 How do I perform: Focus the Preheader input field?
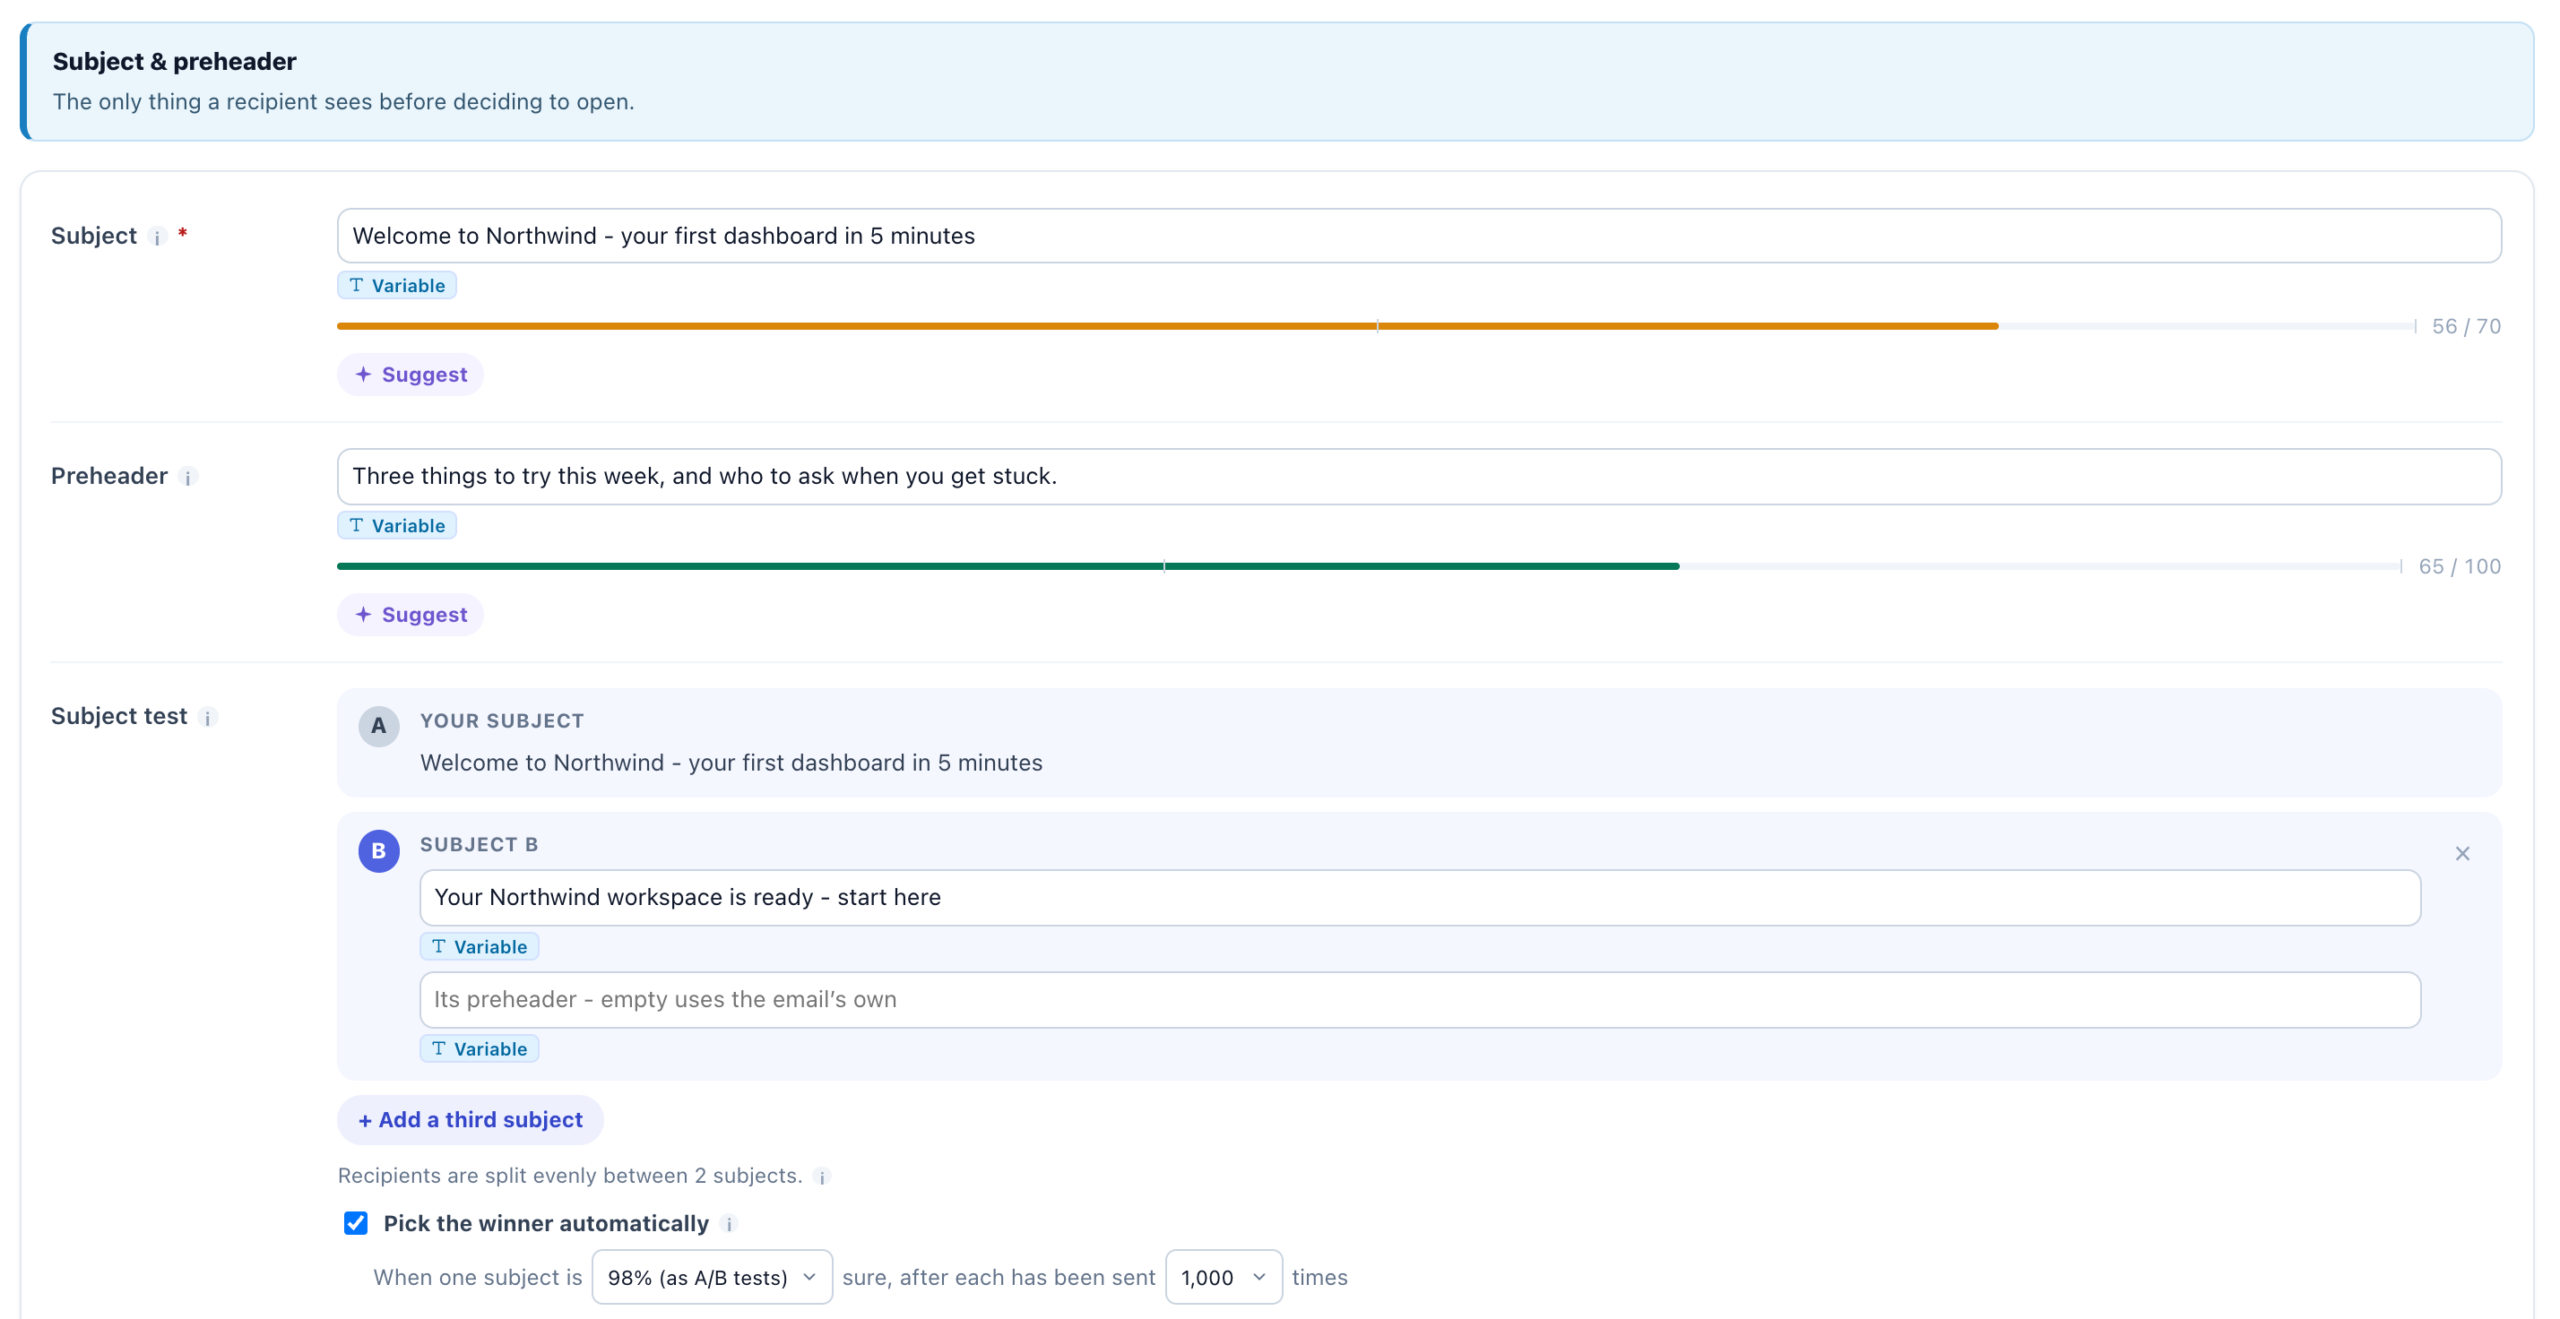1419,476
